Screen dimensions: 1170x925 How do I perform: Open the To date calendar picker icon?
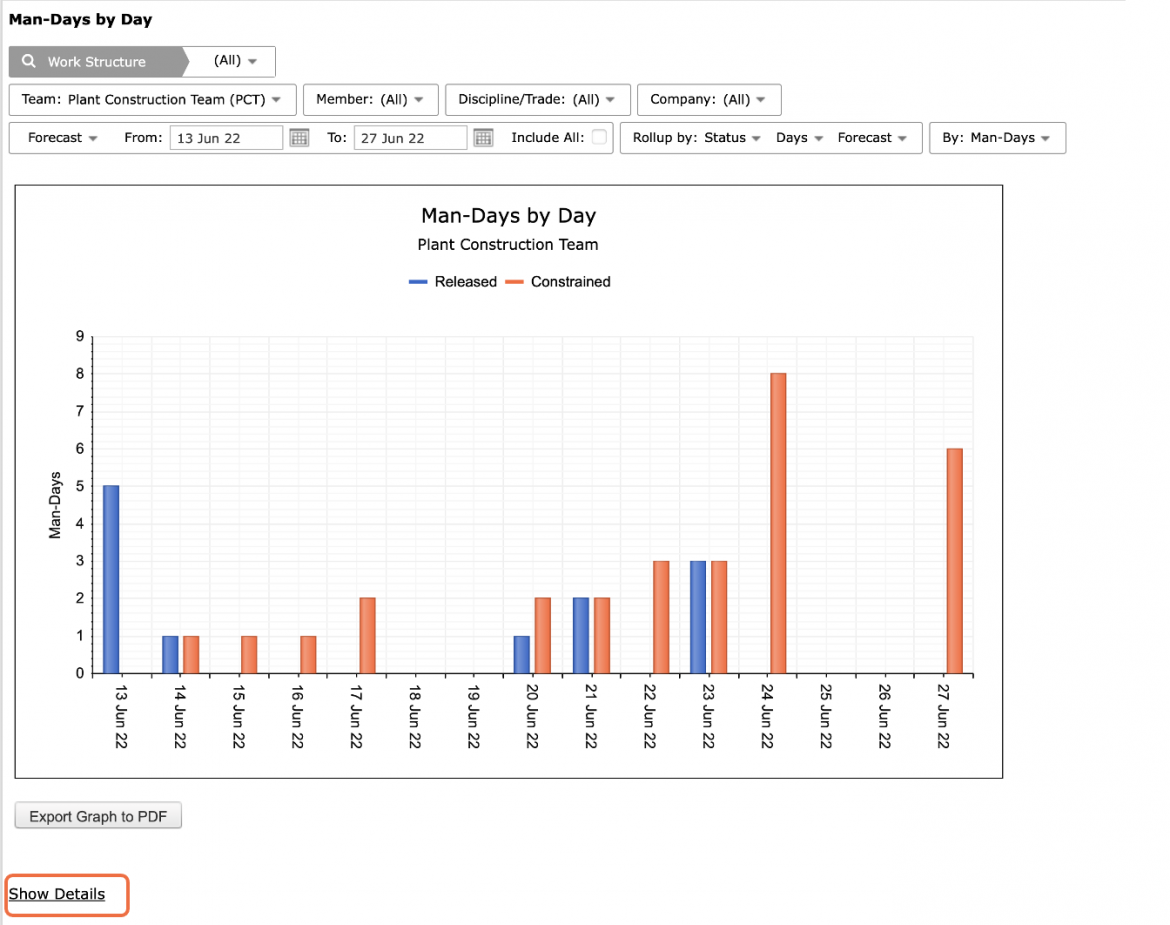[x=484, y=138]
